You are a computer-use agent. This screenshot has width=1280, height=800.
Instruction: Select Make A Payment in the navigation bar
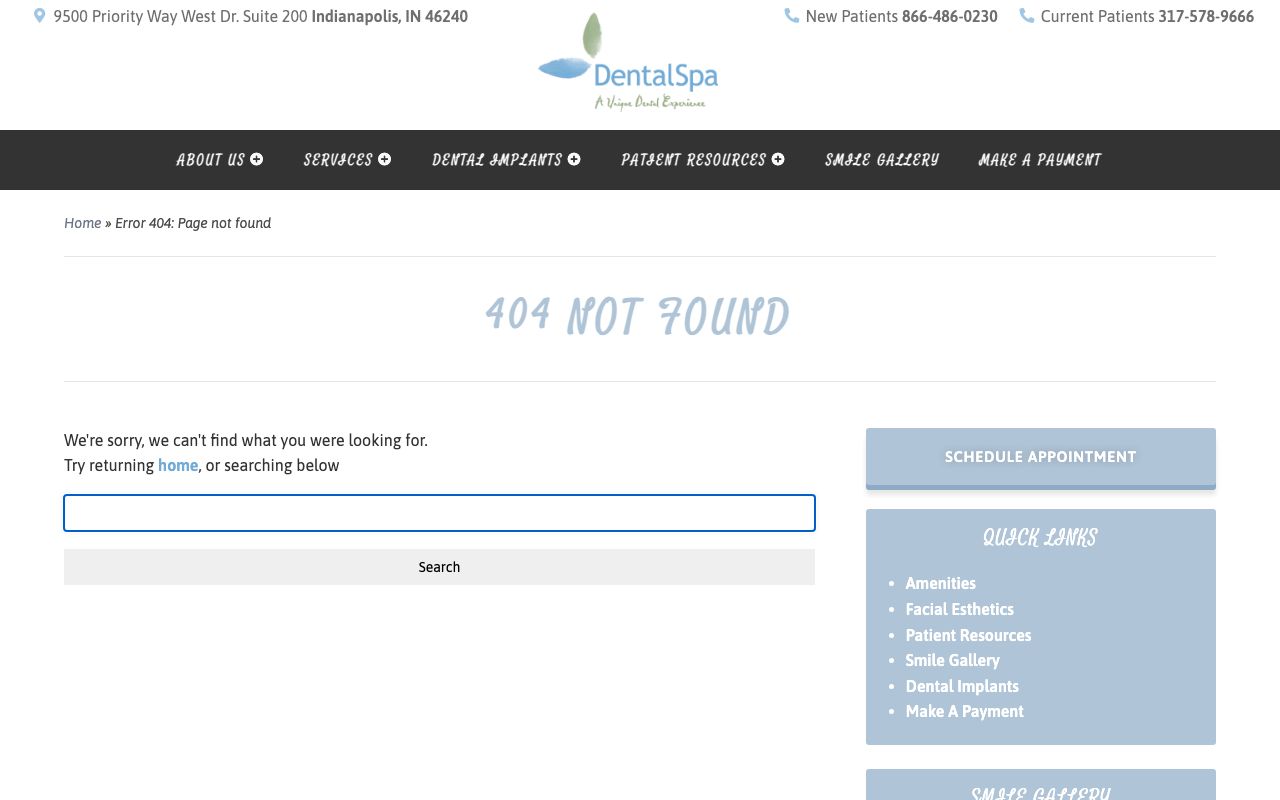click(x=1040, y=160)
